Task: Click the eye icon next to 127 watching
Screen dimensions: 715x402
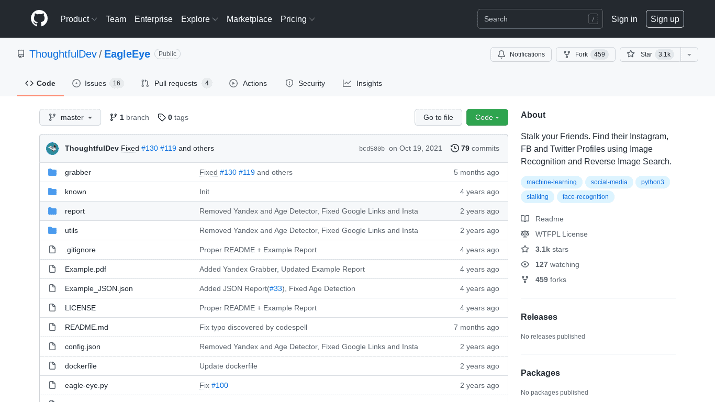Action: coord(525,264)
